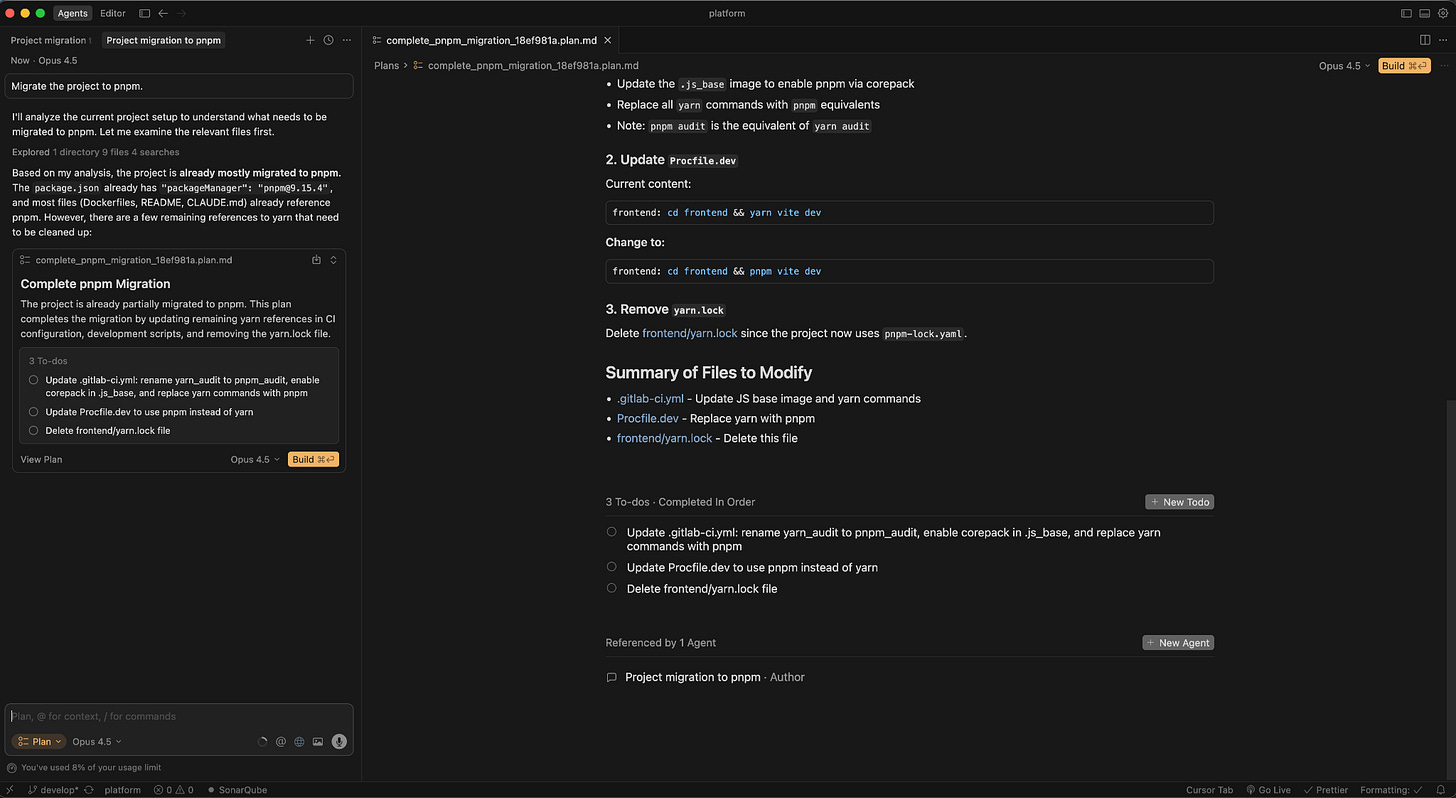Screen dimensions: 1456x798
Task: Select the complete_pnpm_migration plan.md editor tab
Action: 491,40
